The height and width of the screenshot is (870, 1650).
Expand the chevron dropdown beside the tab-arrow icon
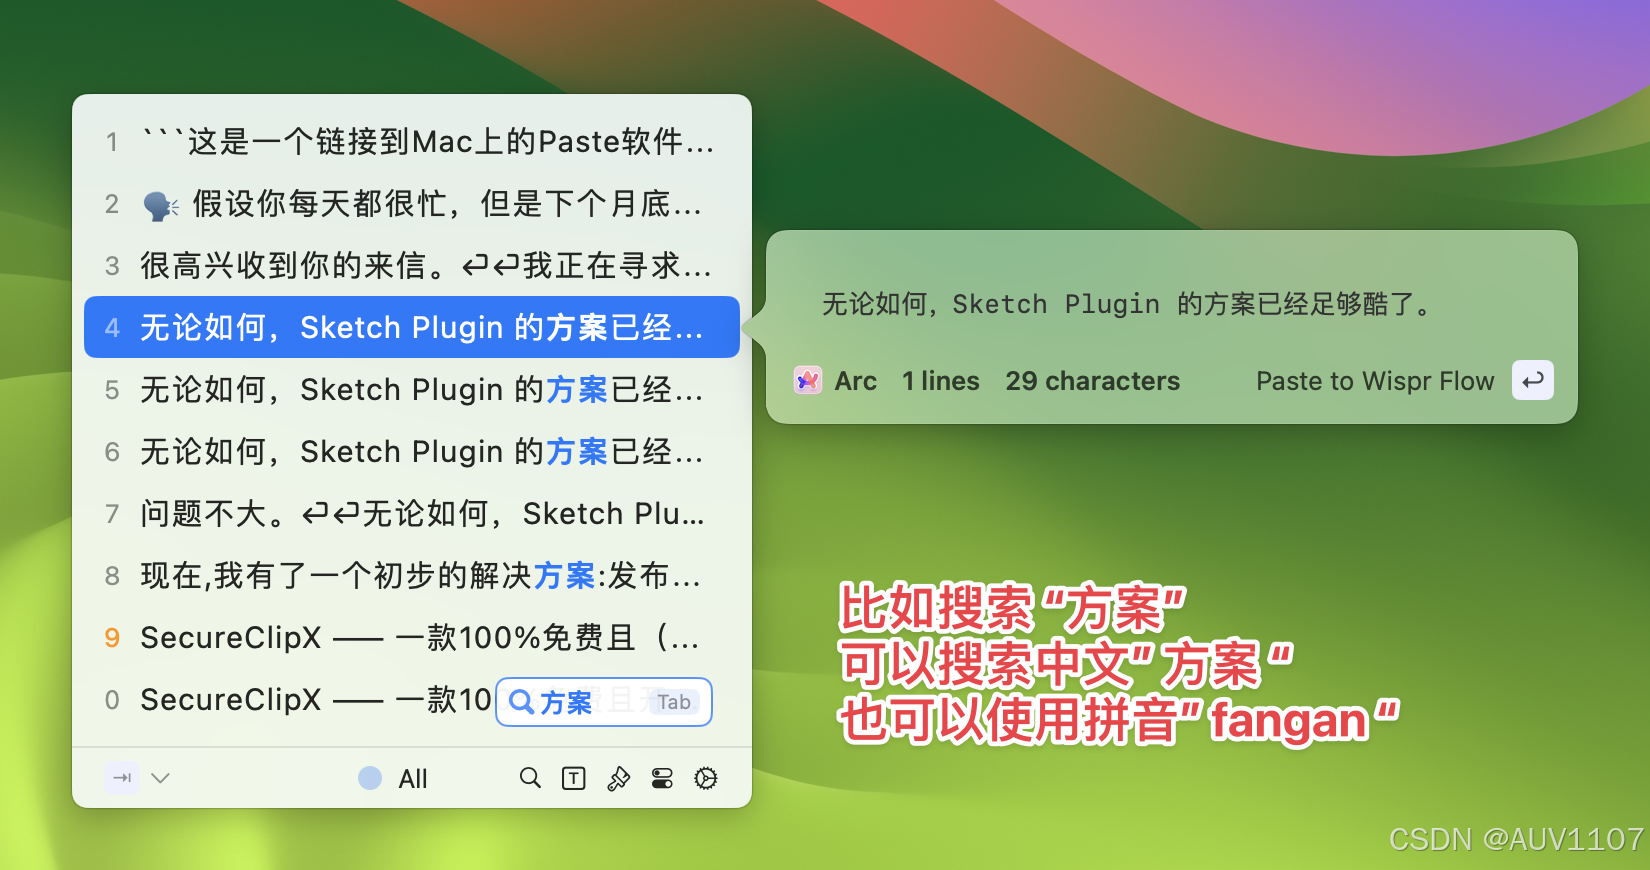pyautogui.click(x=160, y=777)
